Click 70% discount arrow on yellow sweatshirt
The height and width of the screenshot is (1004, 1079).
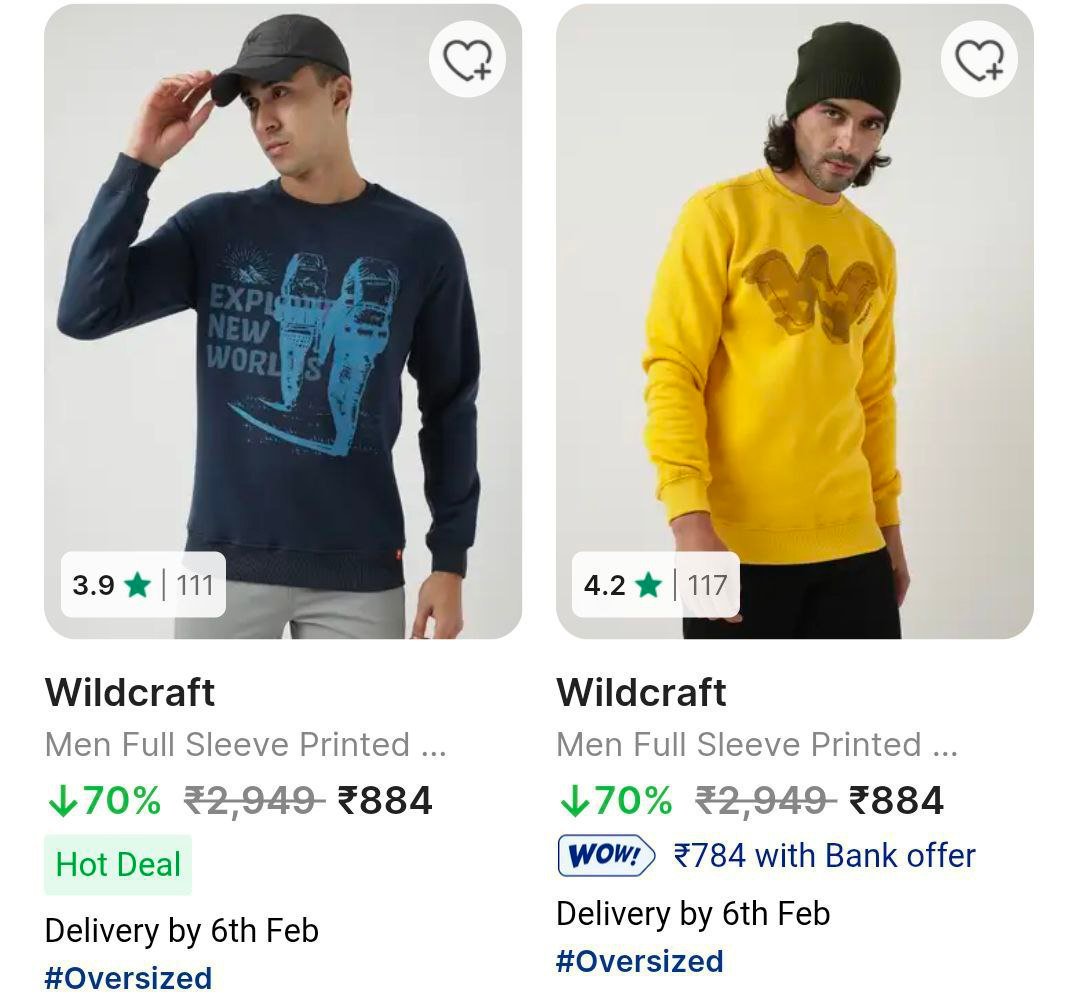[x=574, y=800]
